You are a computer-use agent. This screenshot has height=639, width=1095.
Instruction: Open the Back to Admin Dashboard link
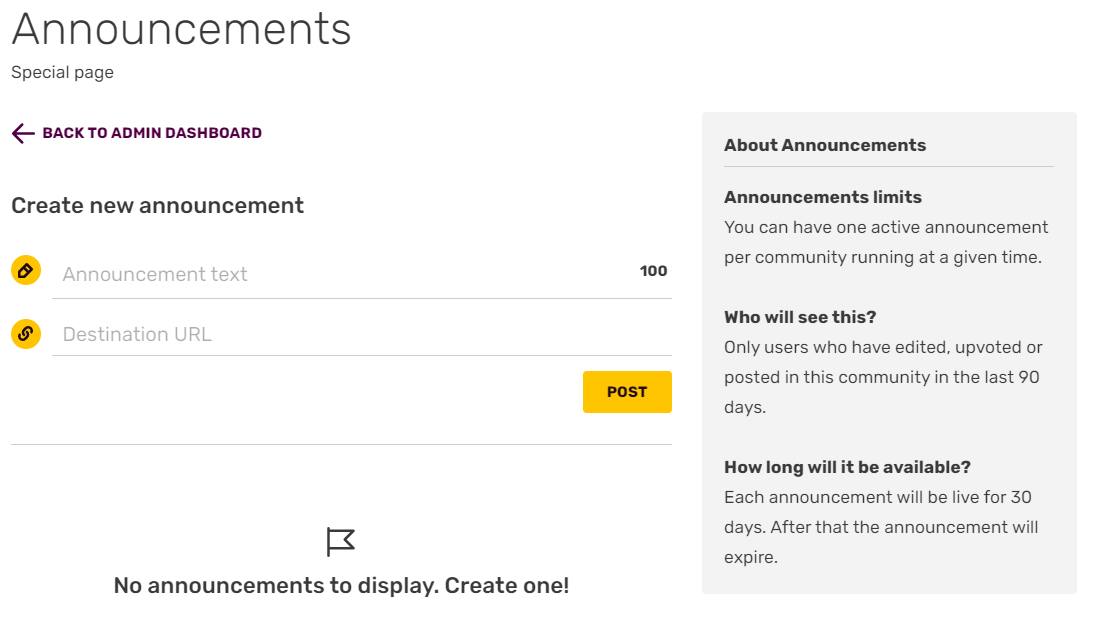point(151,133)
